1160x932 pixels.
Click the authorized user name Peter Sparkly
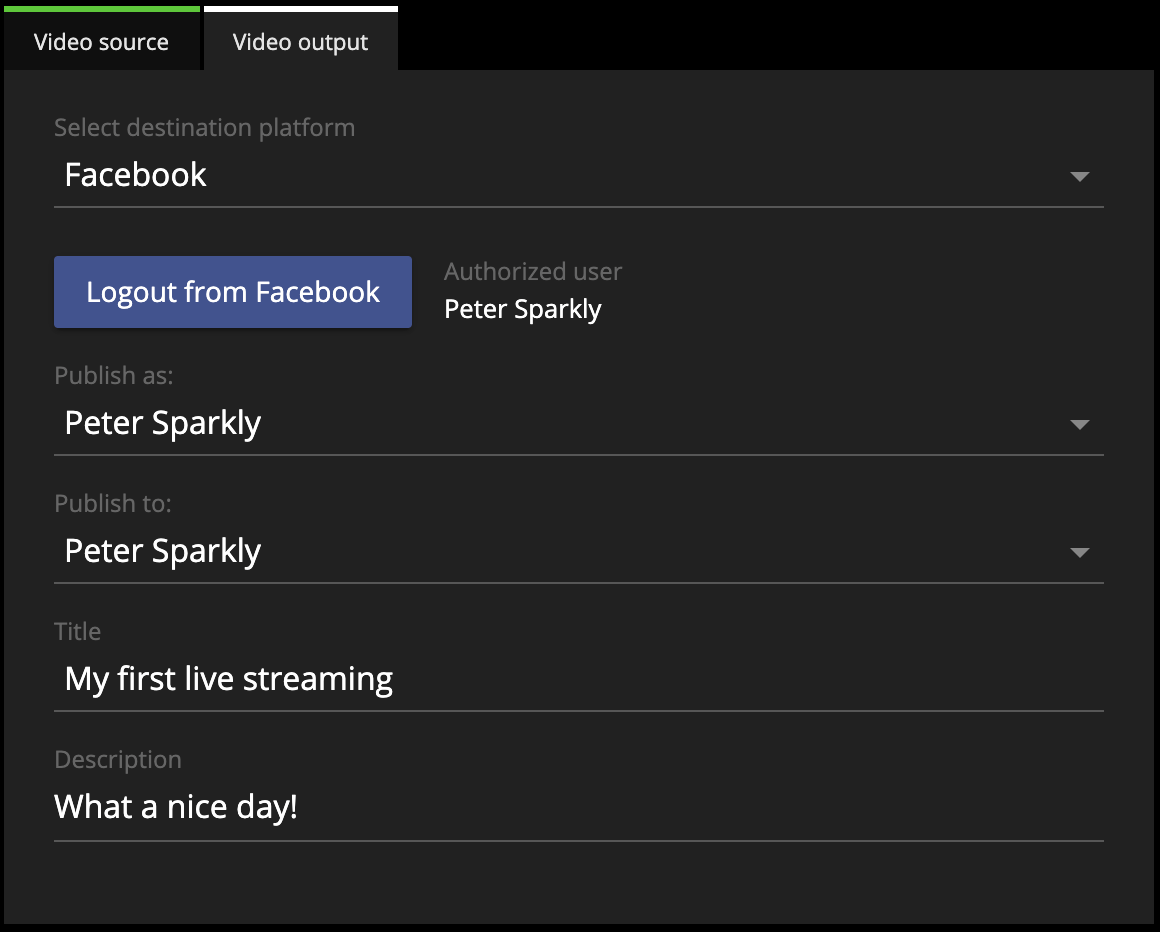click(x=523, y=309)
